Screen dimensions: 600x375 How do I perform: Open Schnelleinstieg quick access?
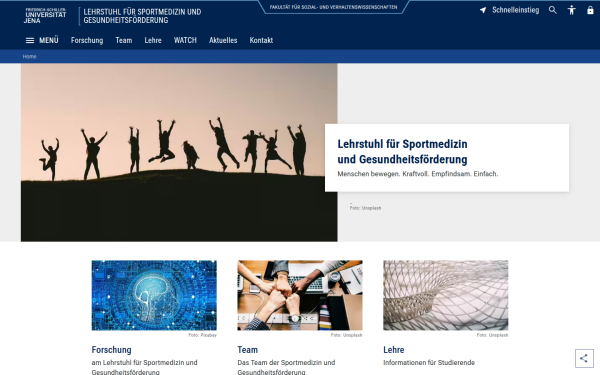pos(515,10)
